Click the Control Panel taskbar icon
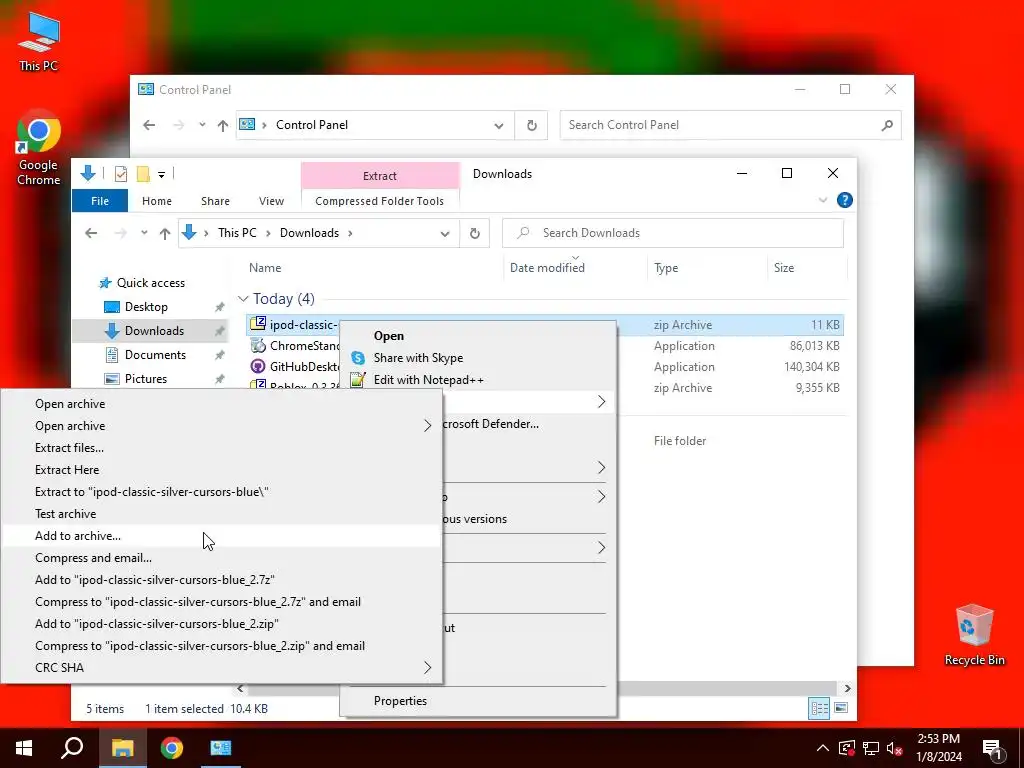 [221, 748]
